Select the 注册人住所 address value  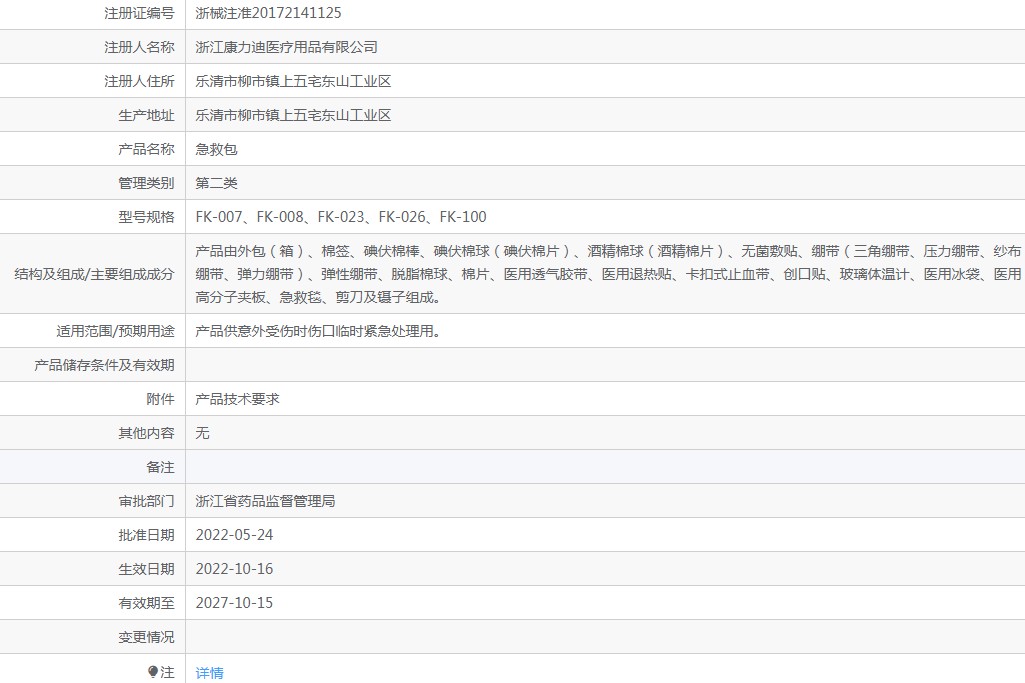(293, 81)
